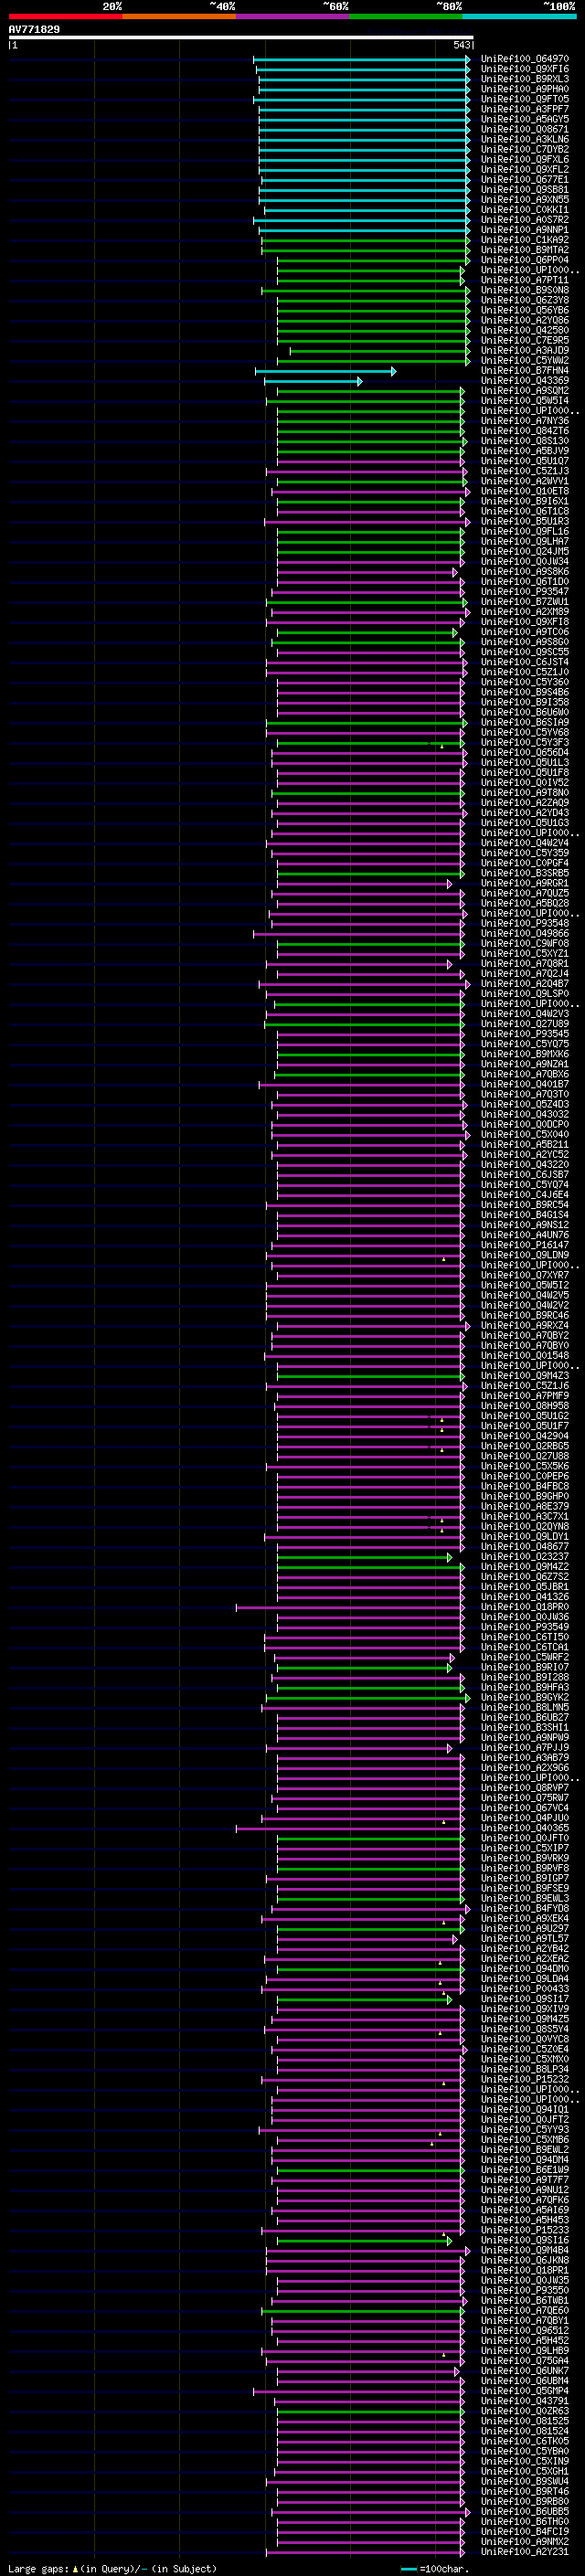Click the short cyan bar for Q43369

(312, 381)
